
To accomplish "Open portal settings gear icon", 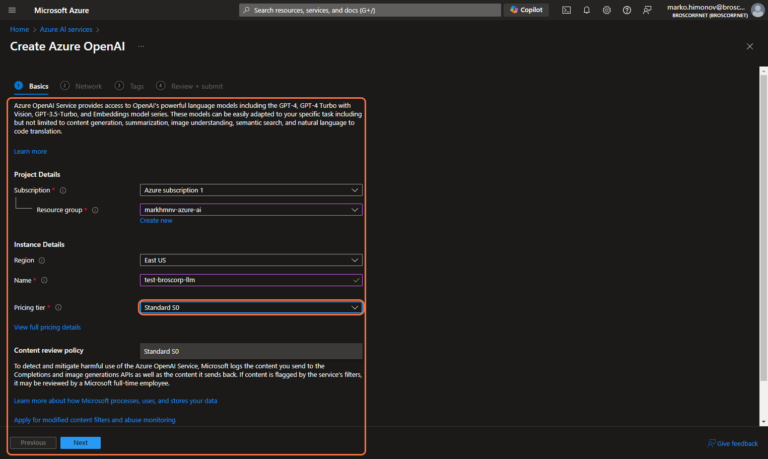I will pyautogui.click(x=606, y=10).
